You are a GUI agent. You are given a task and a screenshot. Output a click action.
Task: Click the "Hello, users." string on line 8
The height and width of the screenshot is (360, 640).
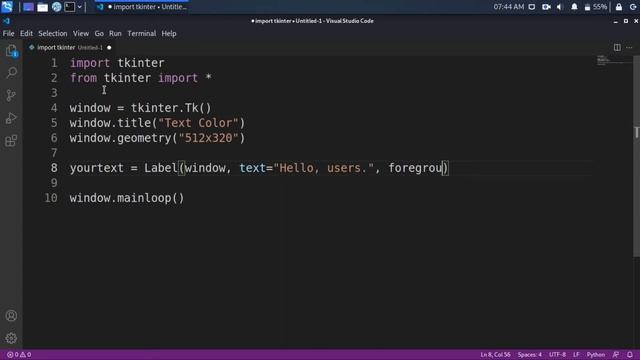(x=324, y=168)
